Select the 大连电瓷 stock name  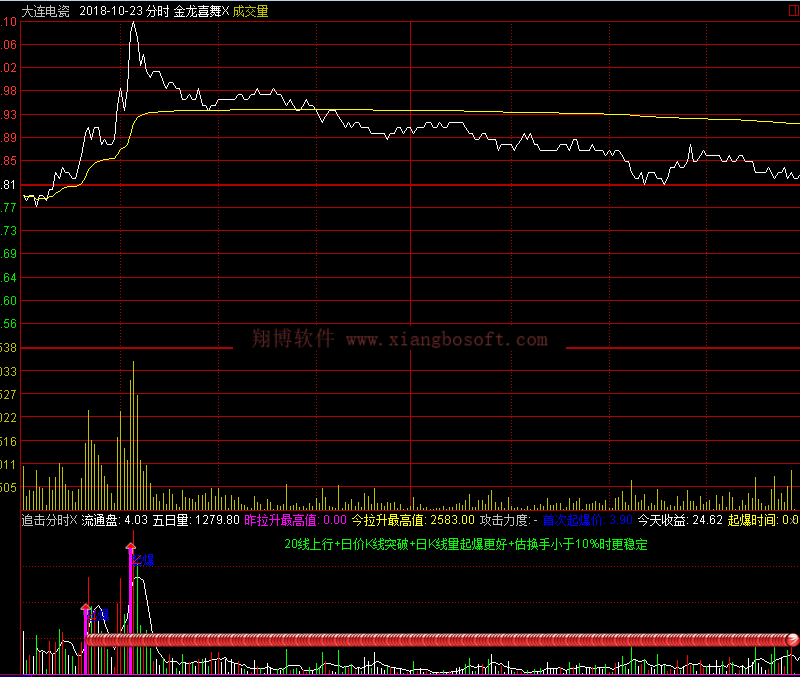coord(45,11)
